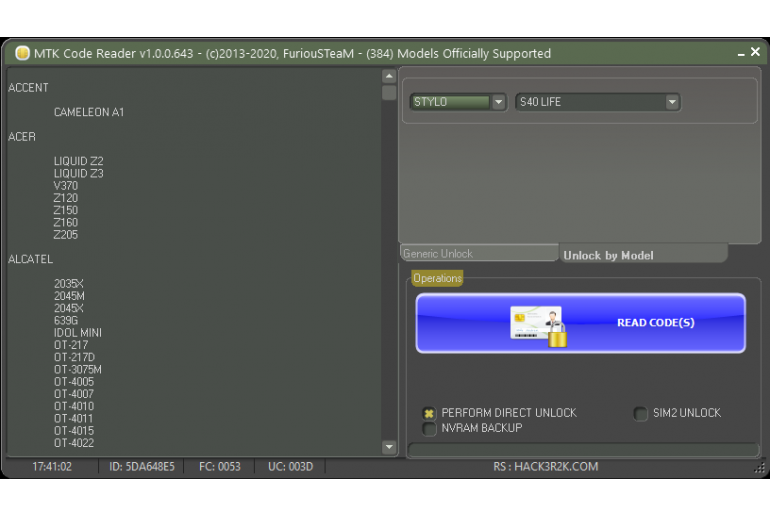Click the MTK Code Reader app icon
770x518 pixels.
click(22, 53)
